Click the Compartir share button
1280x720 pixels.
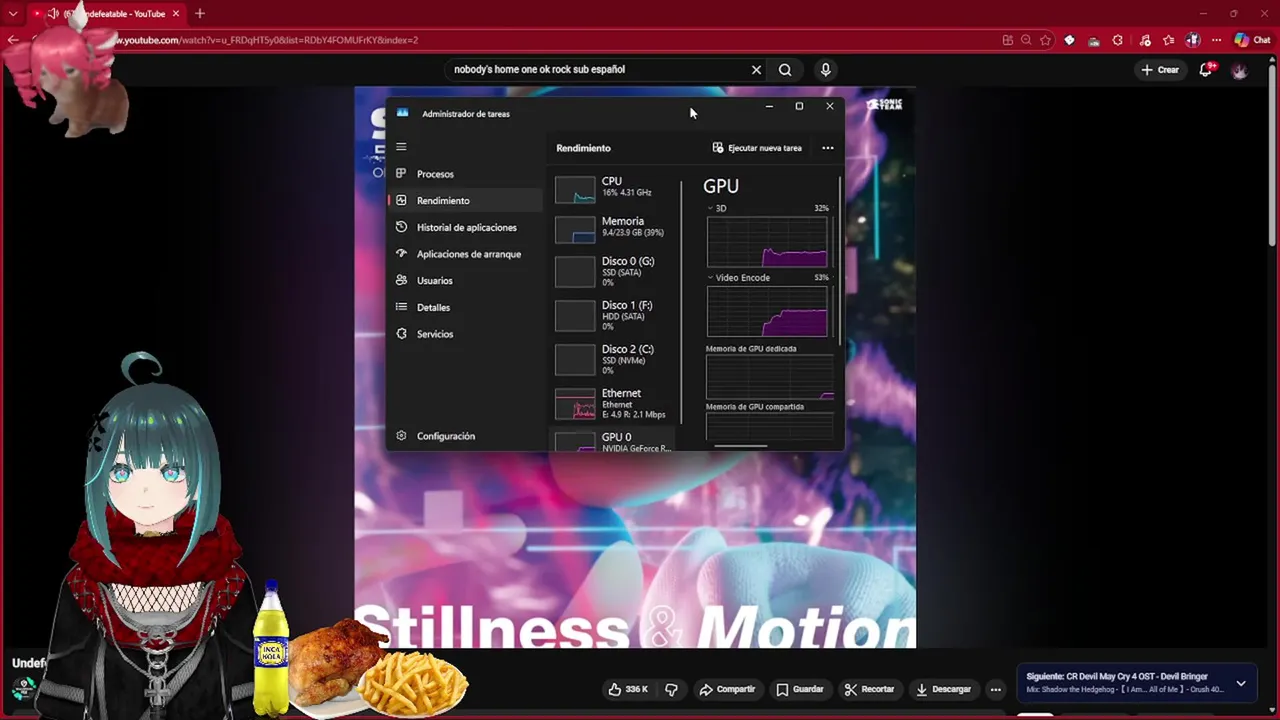pyautogui.click(x=727, y=689)
